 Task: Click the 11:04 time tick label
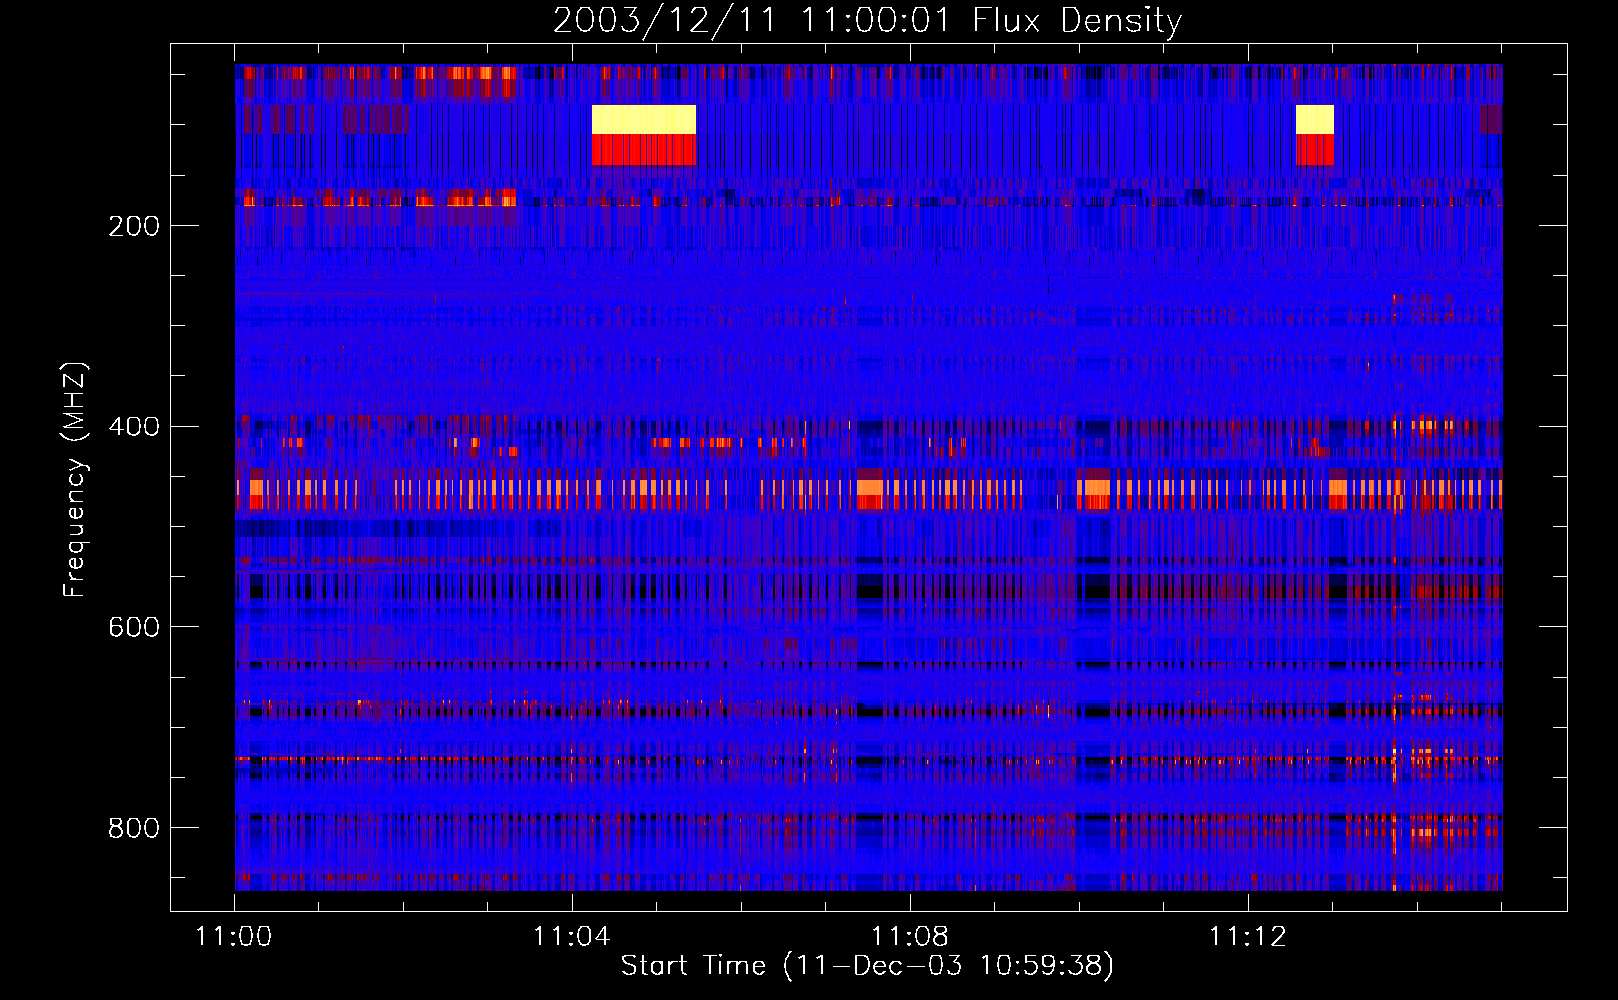pyautogui.click(x=572, y=936)
